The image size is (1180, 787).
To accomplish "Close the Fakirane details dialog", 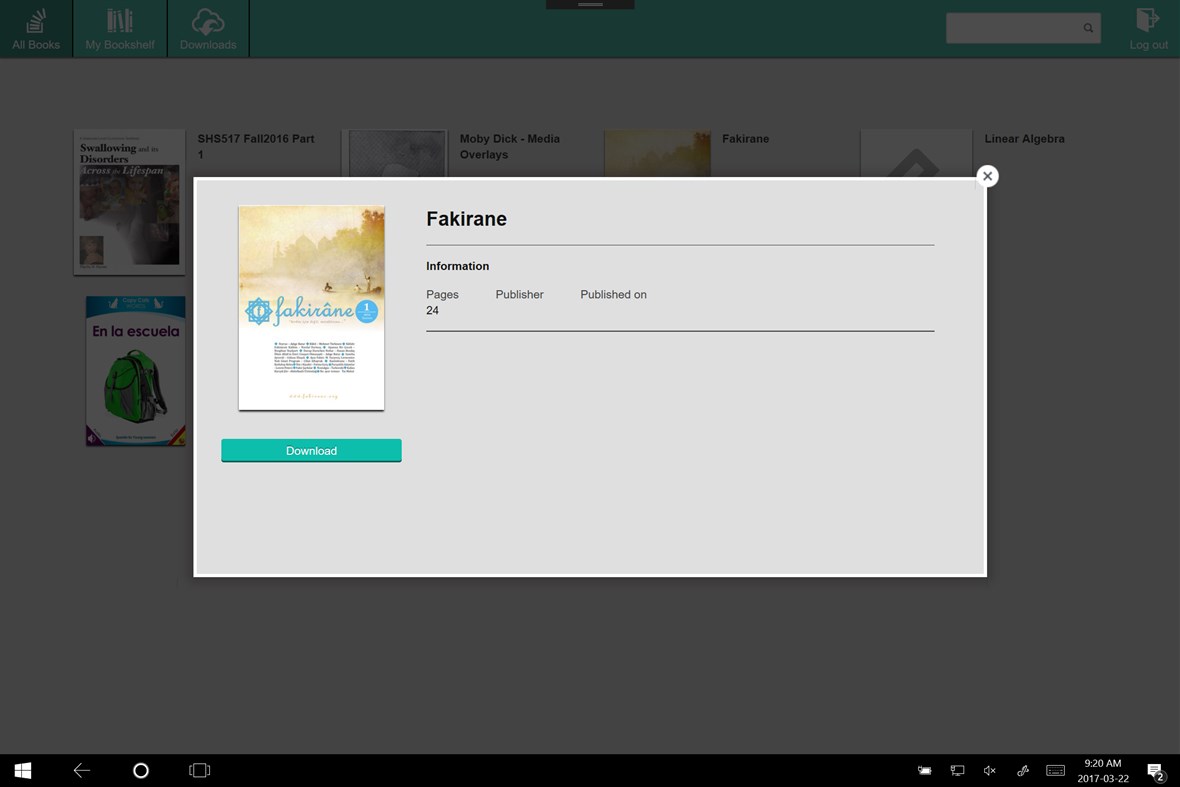I will pos(987,176).
